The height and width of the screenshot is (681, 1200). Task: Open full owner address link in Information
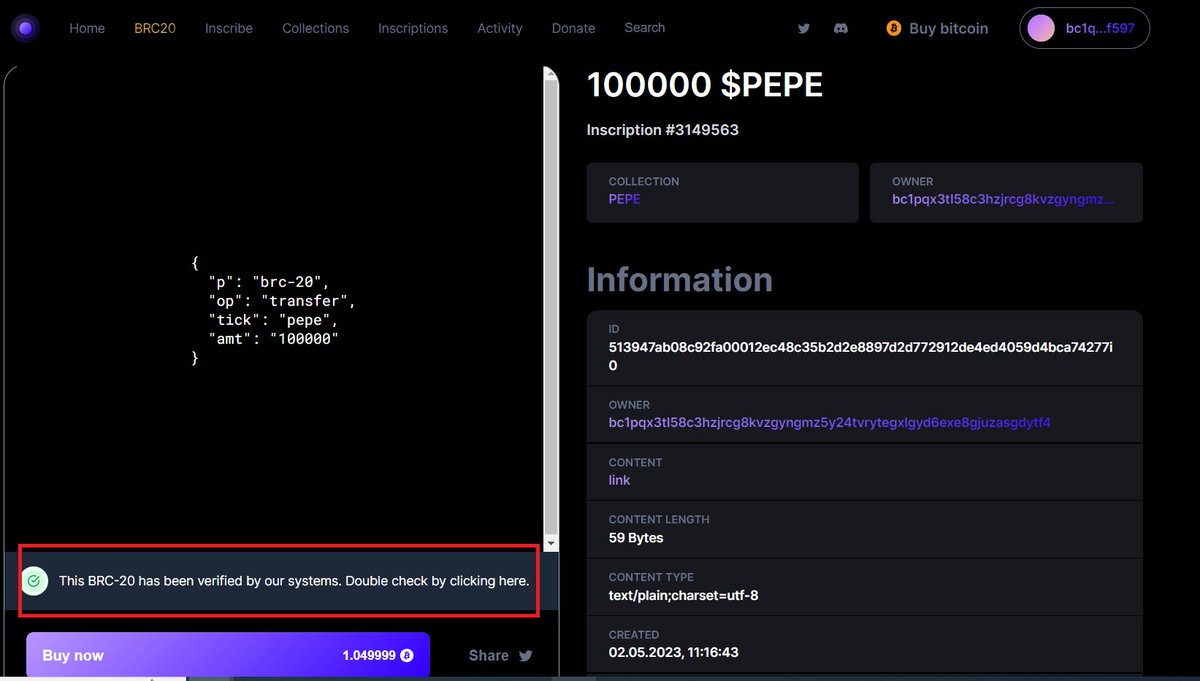[x=830, y=423]
